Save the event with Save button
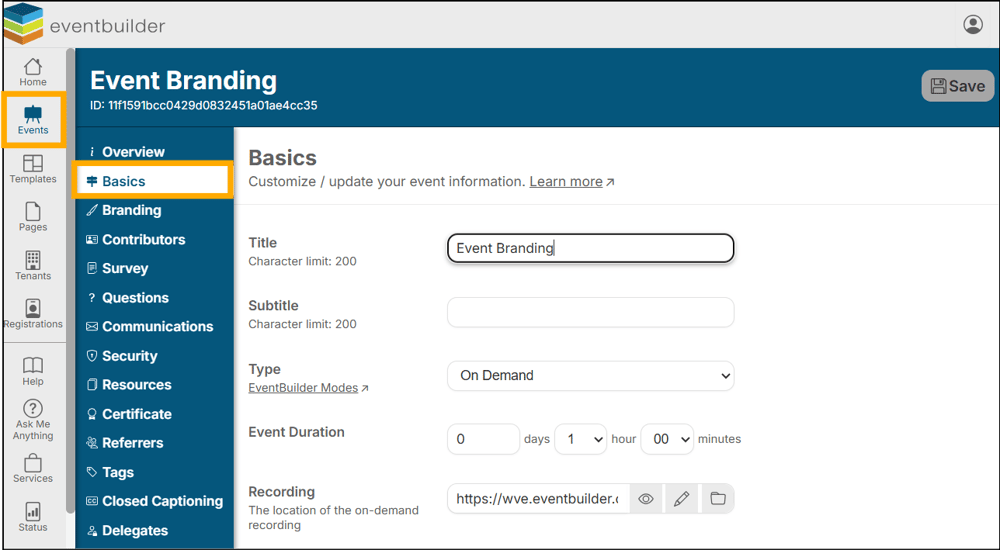This screenshot has height=550, width=1000. click(x=958, y=86)
